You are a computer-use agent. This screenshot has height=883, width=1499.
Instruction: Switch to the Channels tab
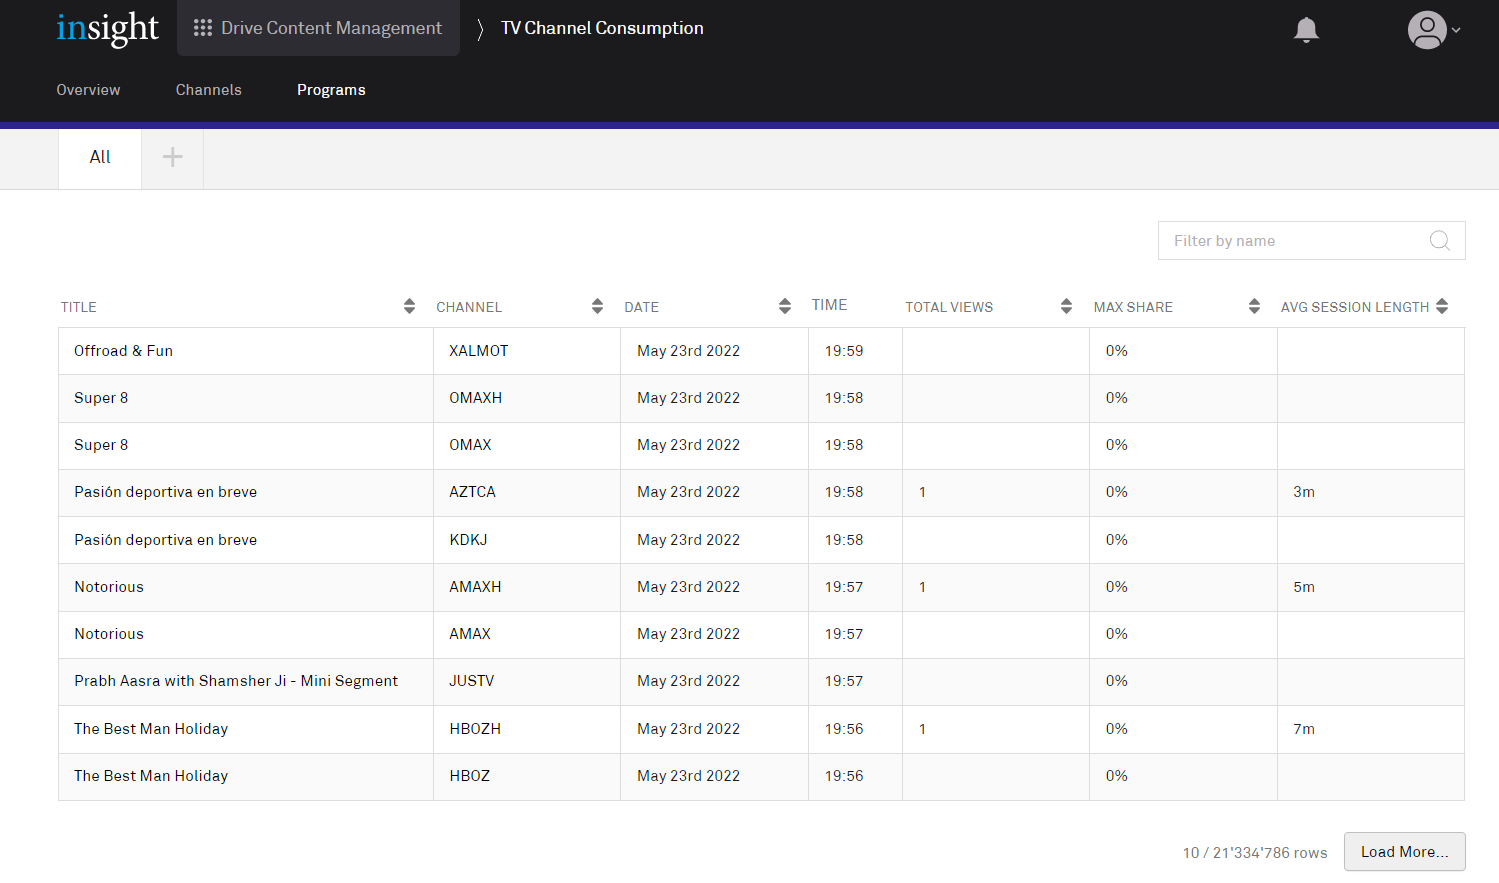tap(208, 90)
